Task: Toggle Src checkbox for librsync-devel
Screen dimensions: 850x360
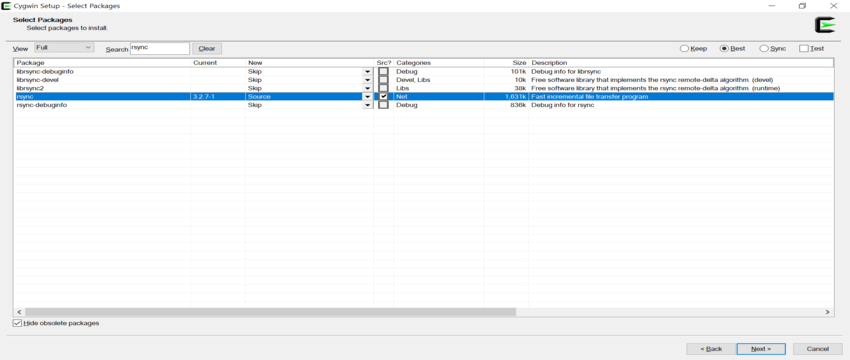Action: [383, 80]
